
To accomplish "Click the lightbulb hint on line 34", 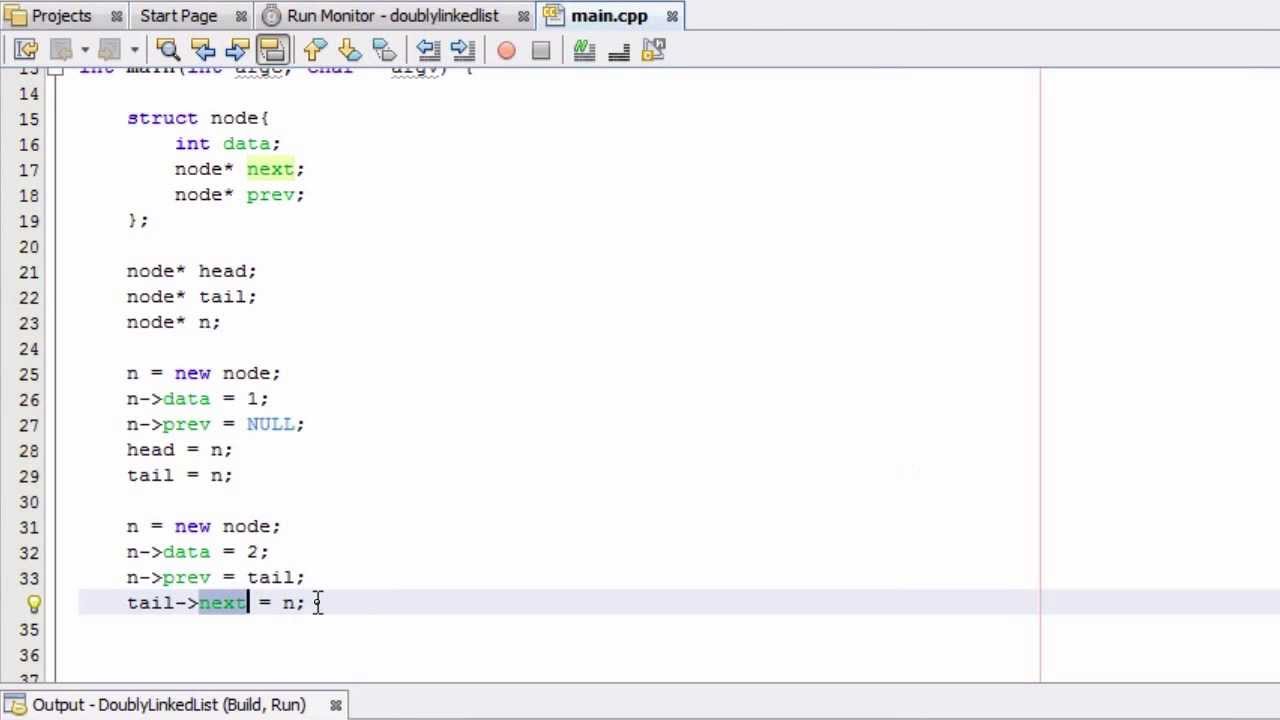I will point(33,603).
